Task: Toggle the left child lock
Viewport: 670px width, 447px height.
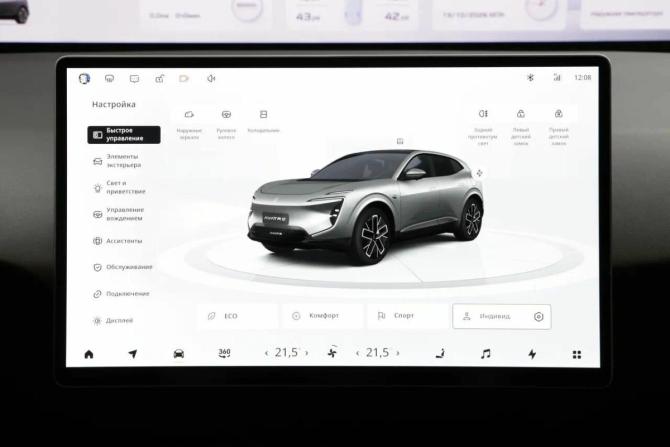Action: 520,127
